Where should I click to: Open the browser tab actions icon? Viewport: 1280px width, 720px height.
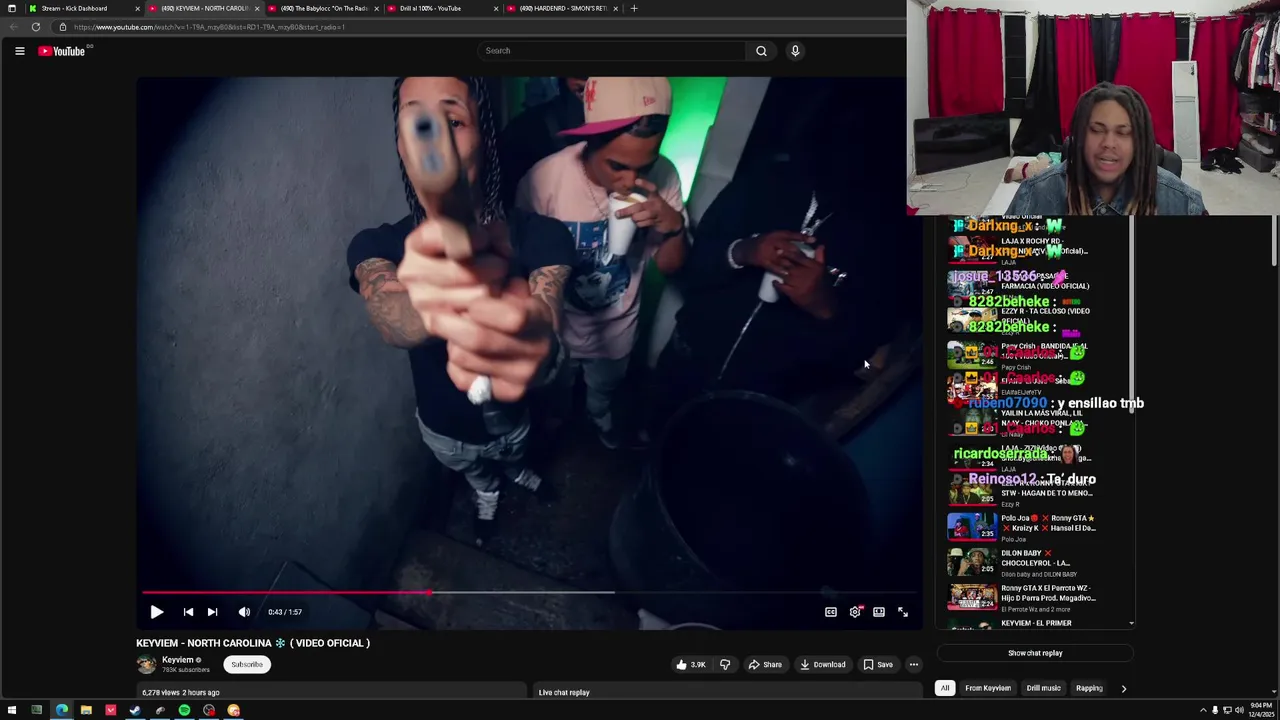11,8
